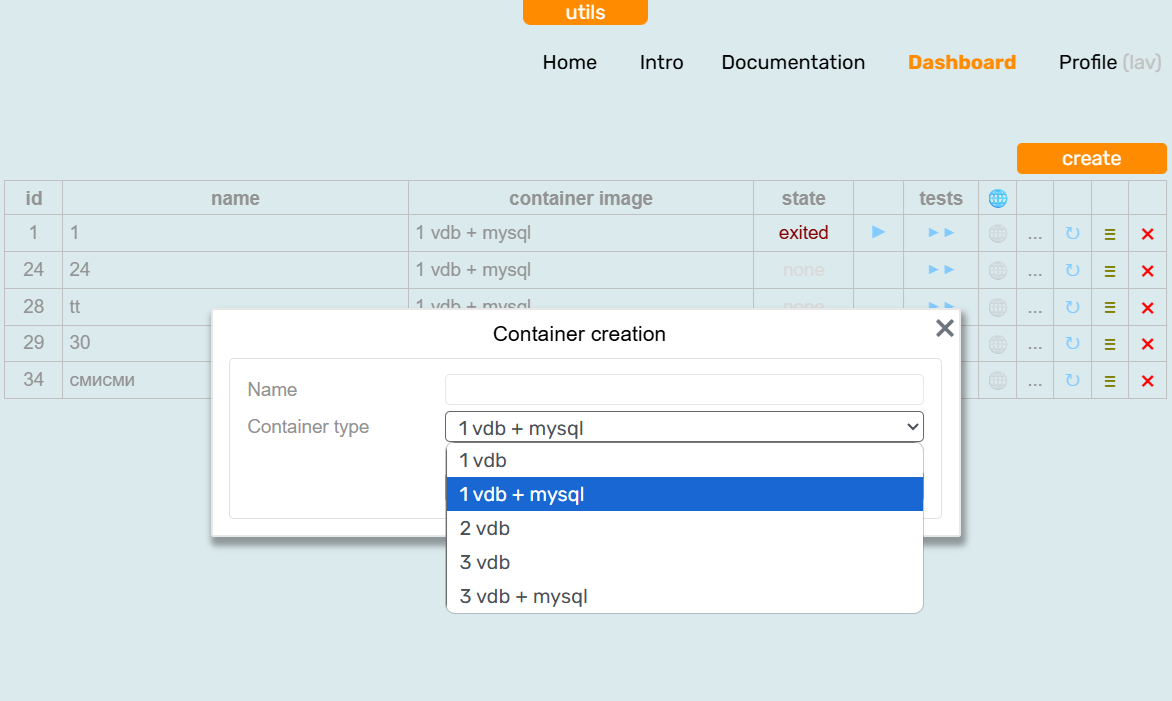Delete container 34 with red X

(1147, 381)
